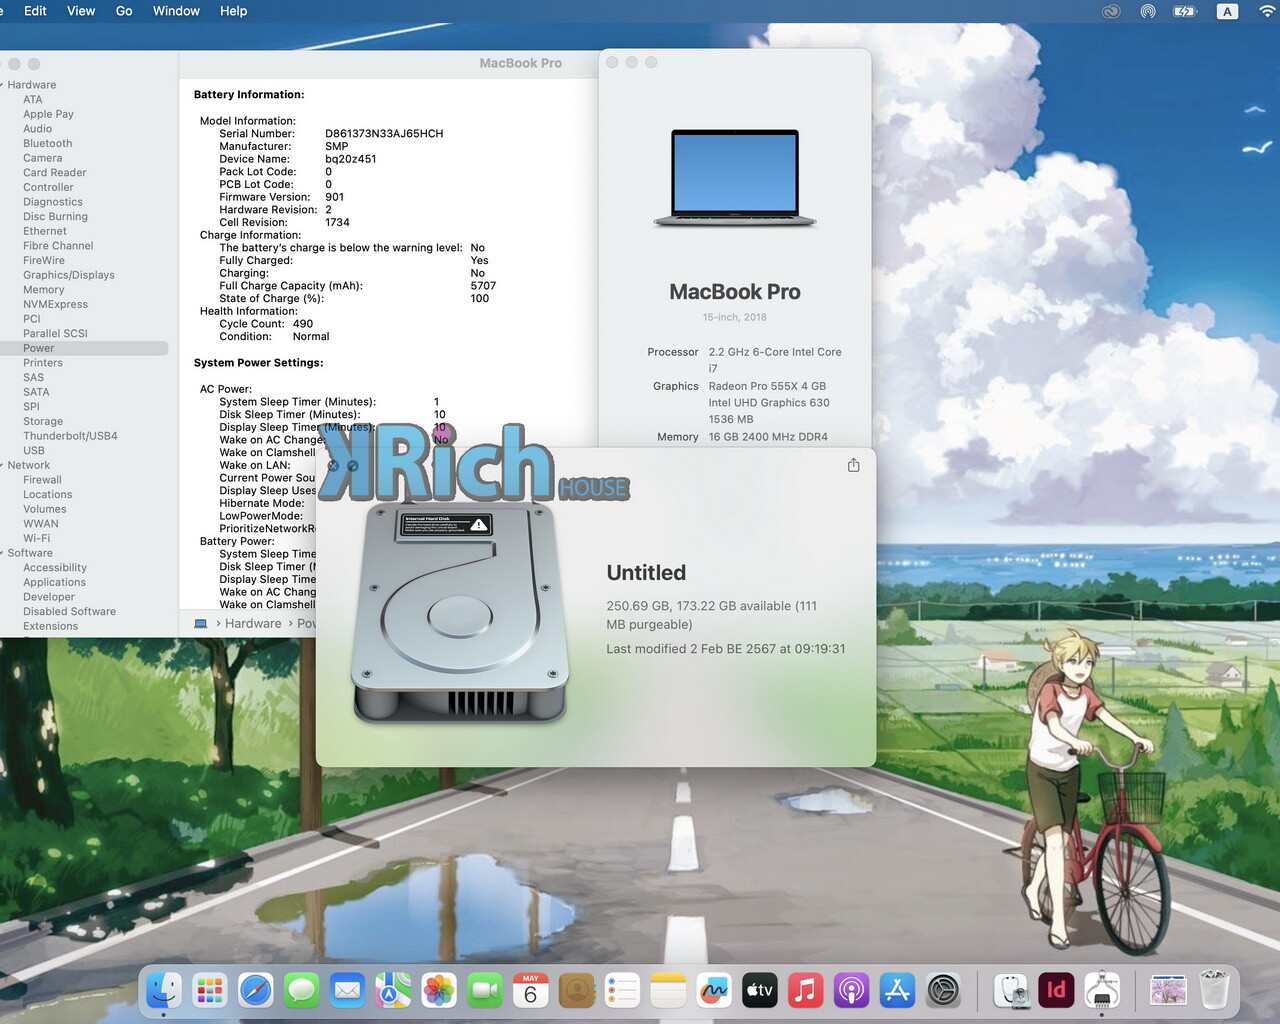1280x1024 pixels.
Task: Click the MacBook Pro title in About window
Action: (x=735, y=292)
